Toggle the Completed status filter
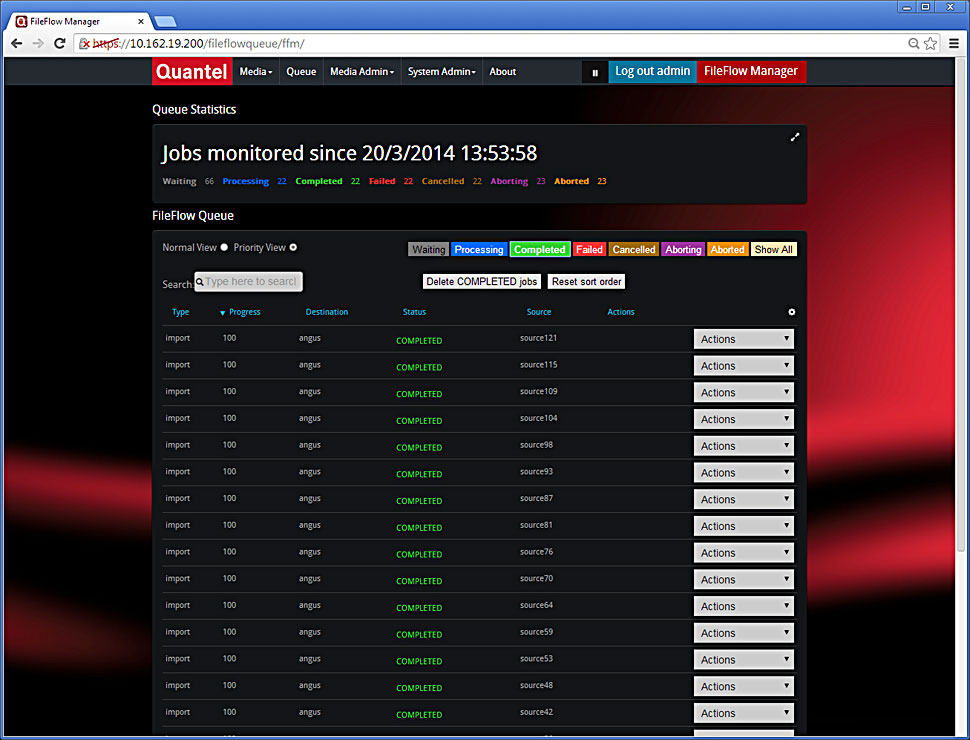 point(539,249)
